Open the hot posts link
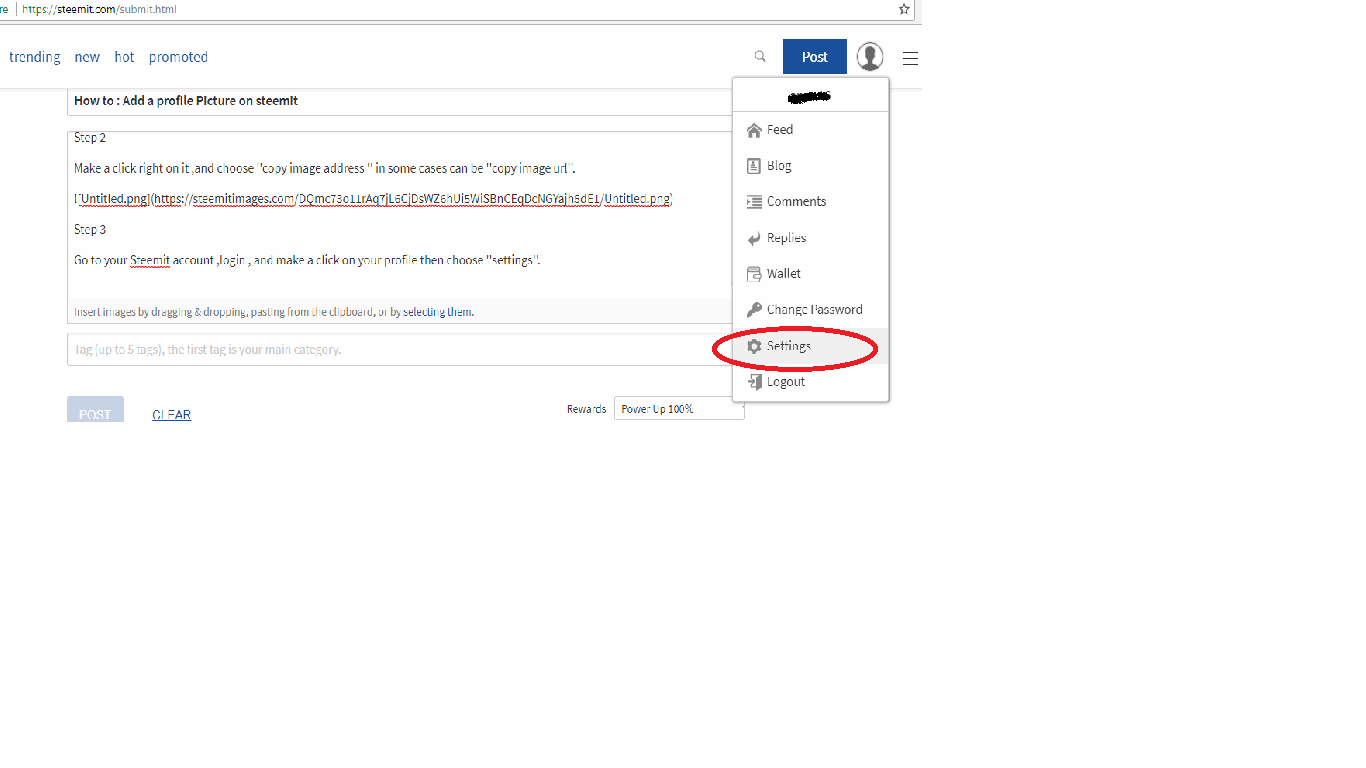 tap(124, 57)
